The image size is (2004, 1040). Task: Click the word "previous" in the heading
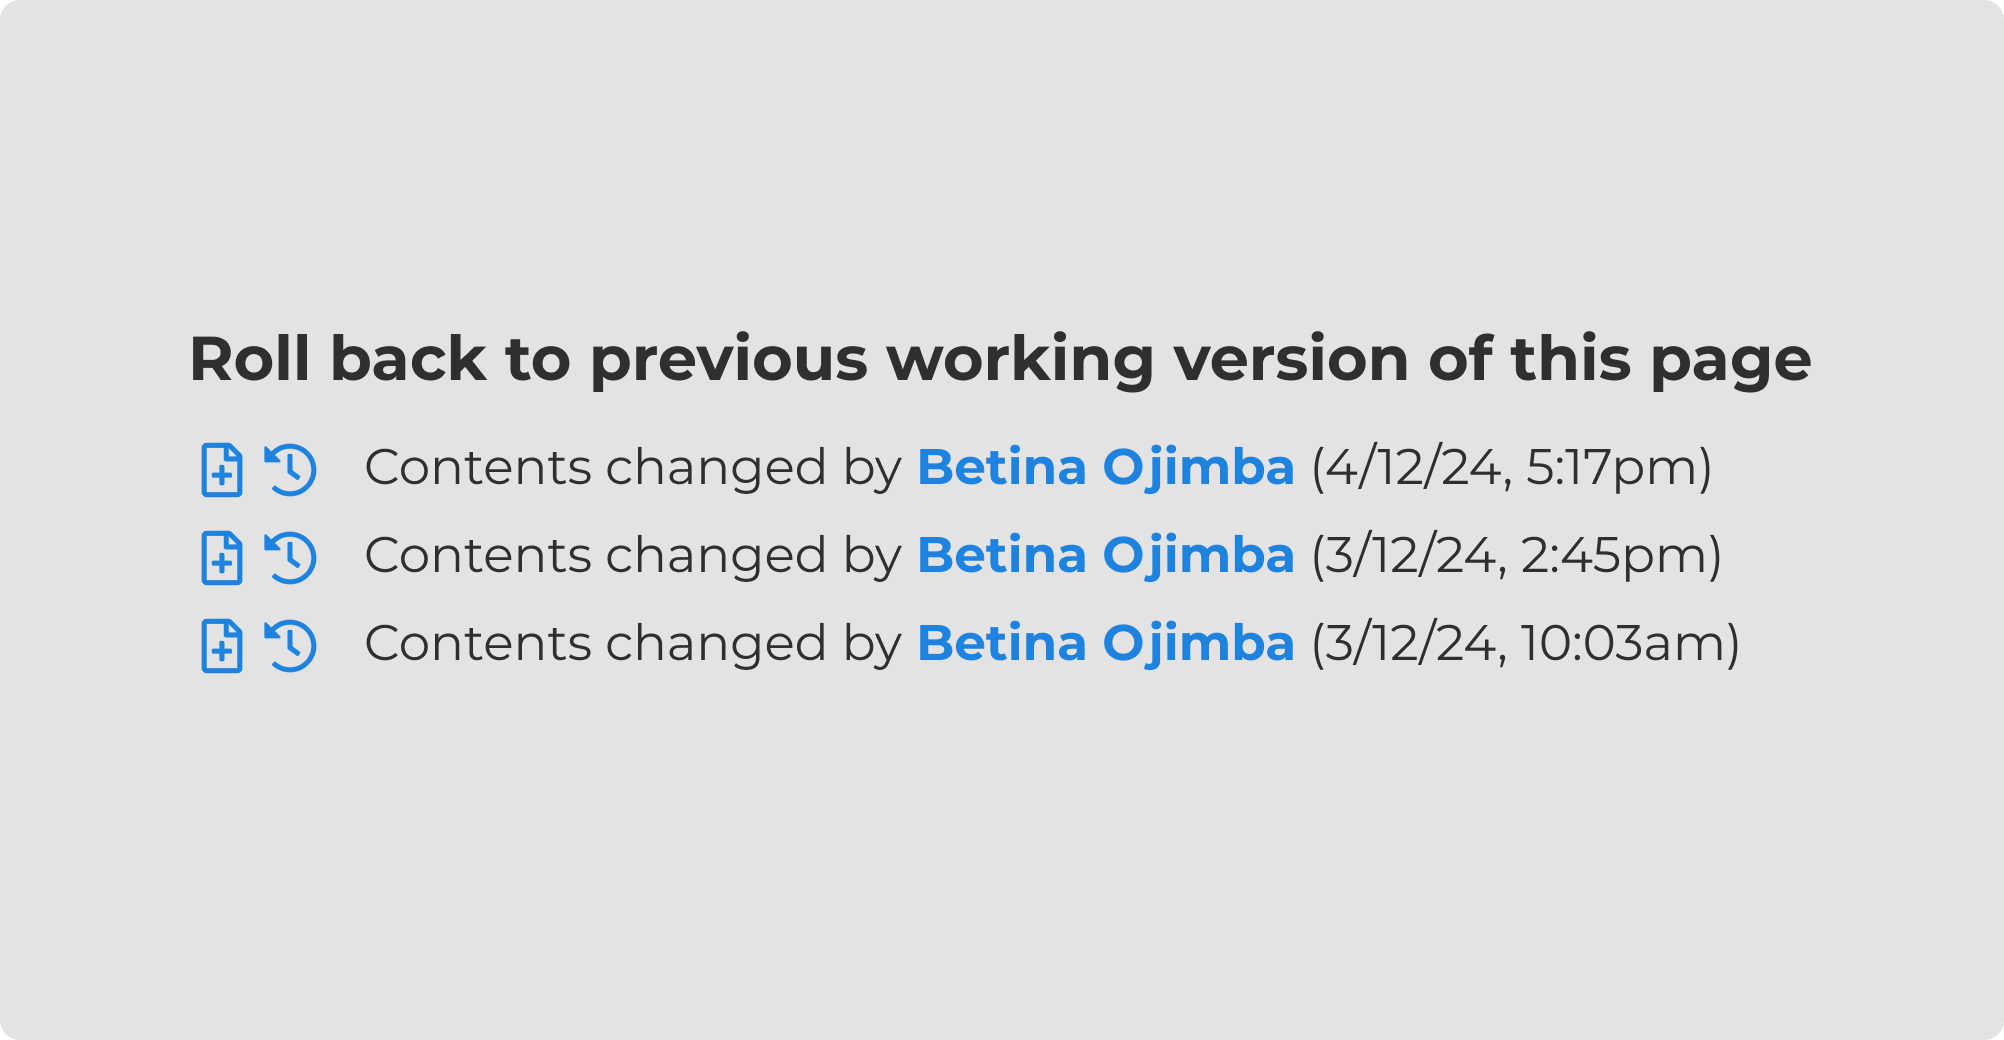point(728,358)
